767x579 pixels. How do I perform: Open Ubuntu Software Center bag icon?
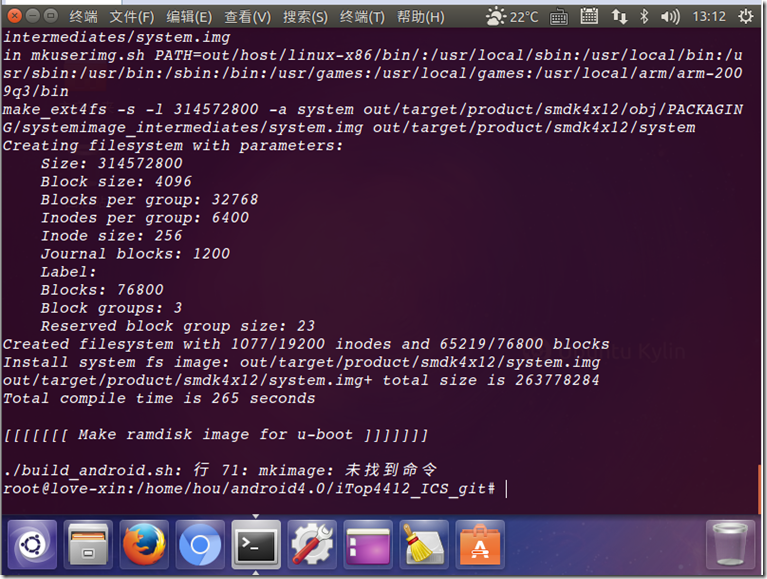pos(480,544)
